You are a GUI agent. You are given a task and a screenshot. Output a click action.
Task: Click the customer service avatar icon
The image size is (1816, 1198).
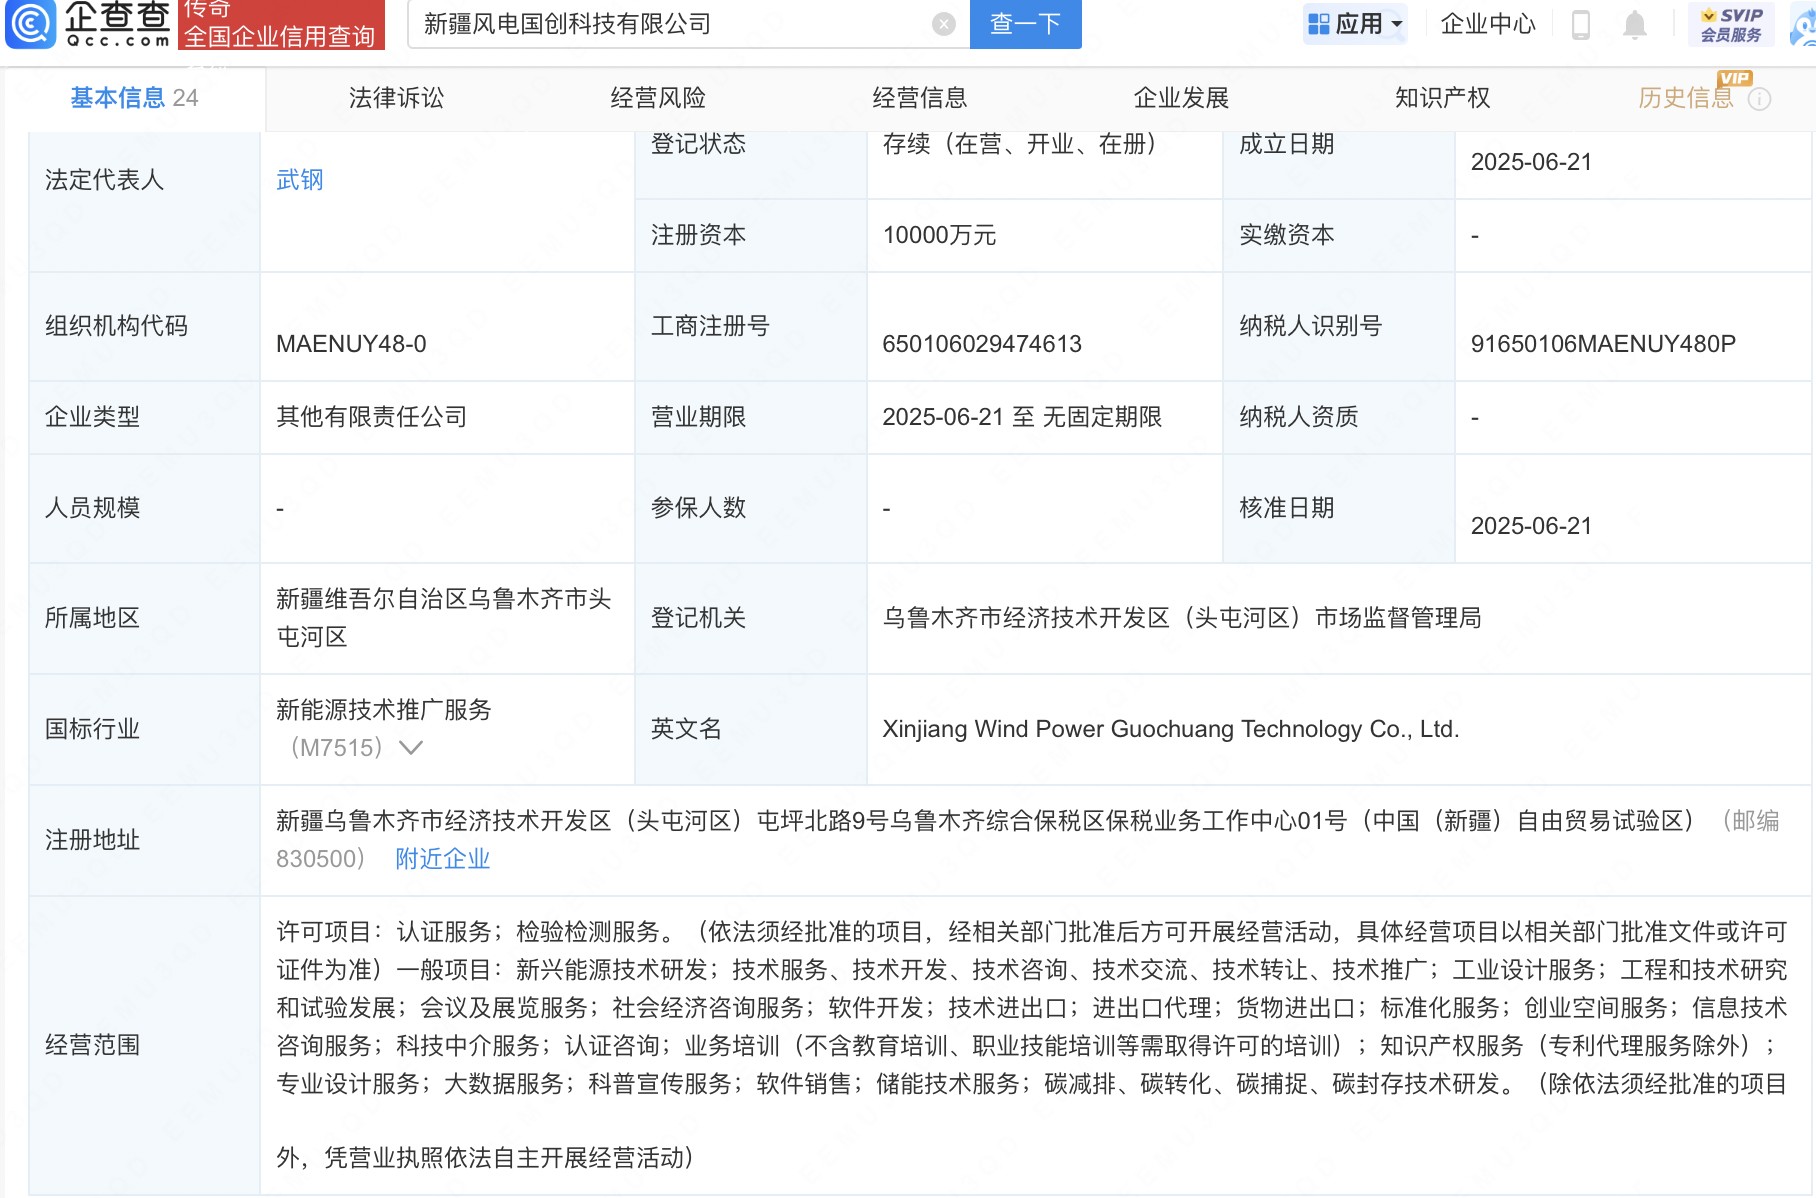(x=1803, y=24)
